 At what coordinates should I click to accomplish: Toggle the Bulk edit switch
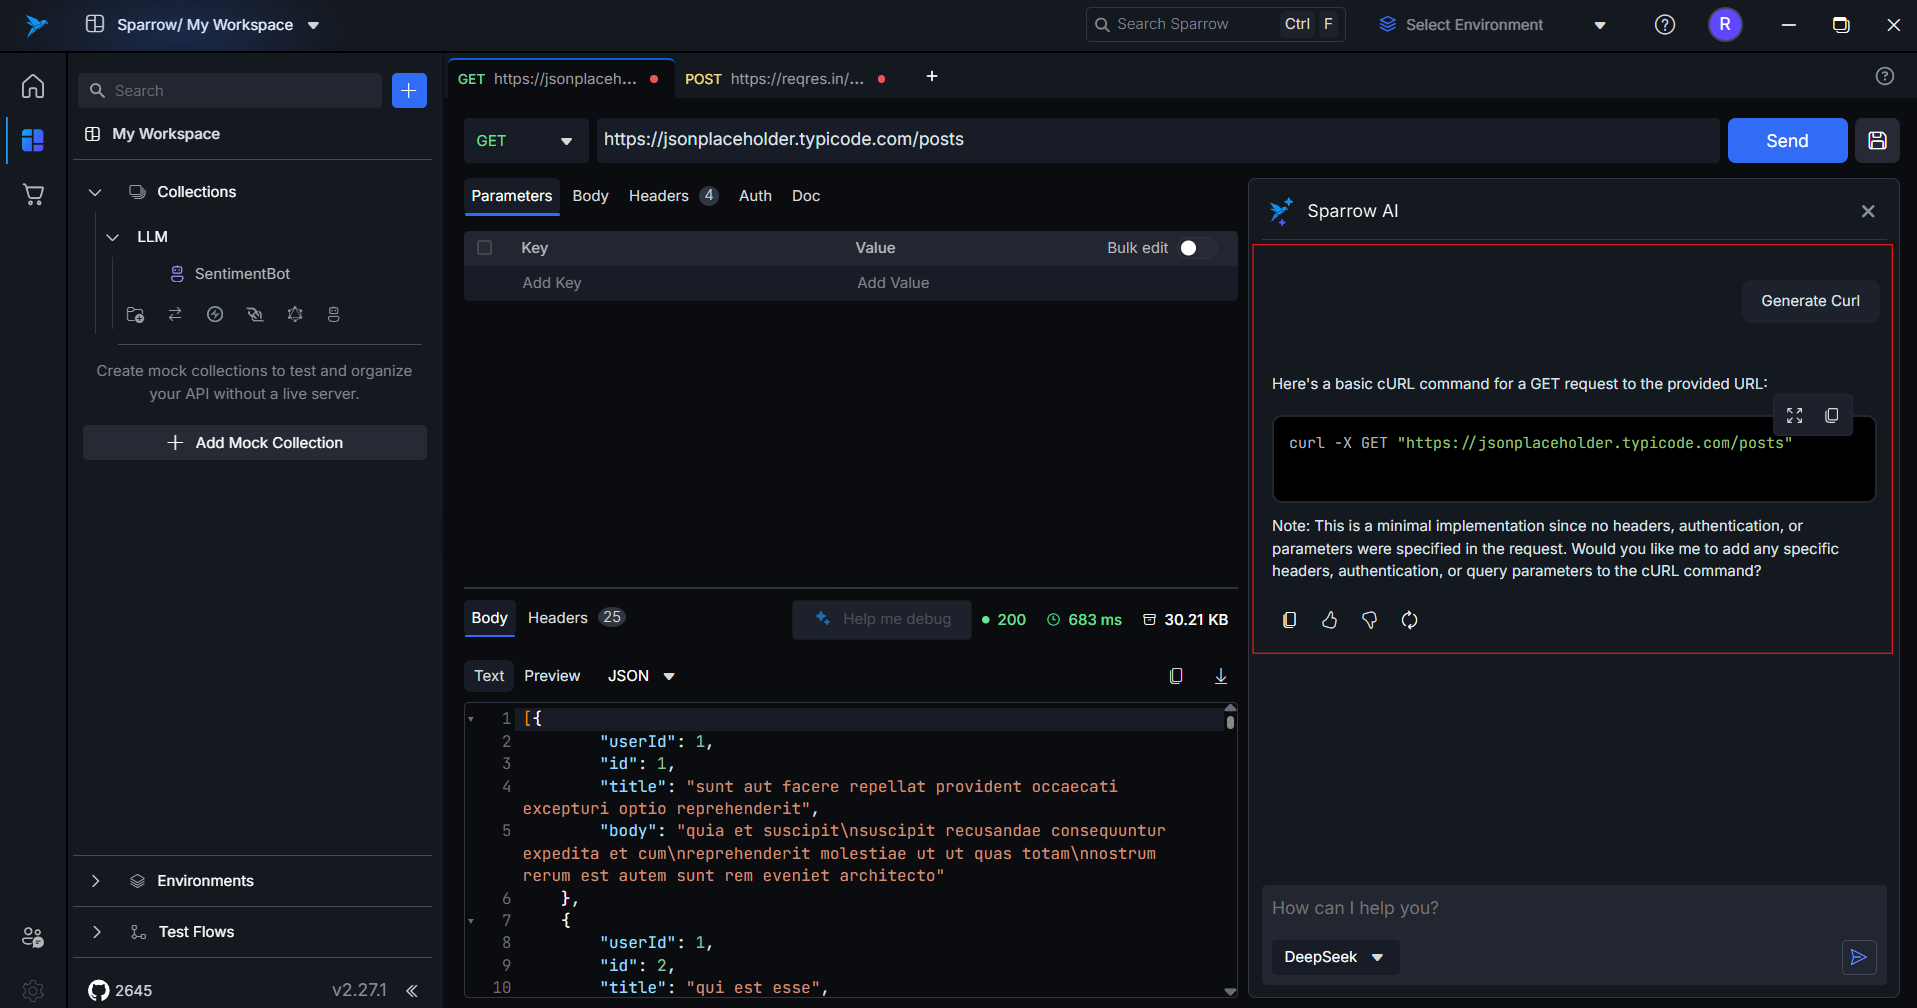[1196, 248]
